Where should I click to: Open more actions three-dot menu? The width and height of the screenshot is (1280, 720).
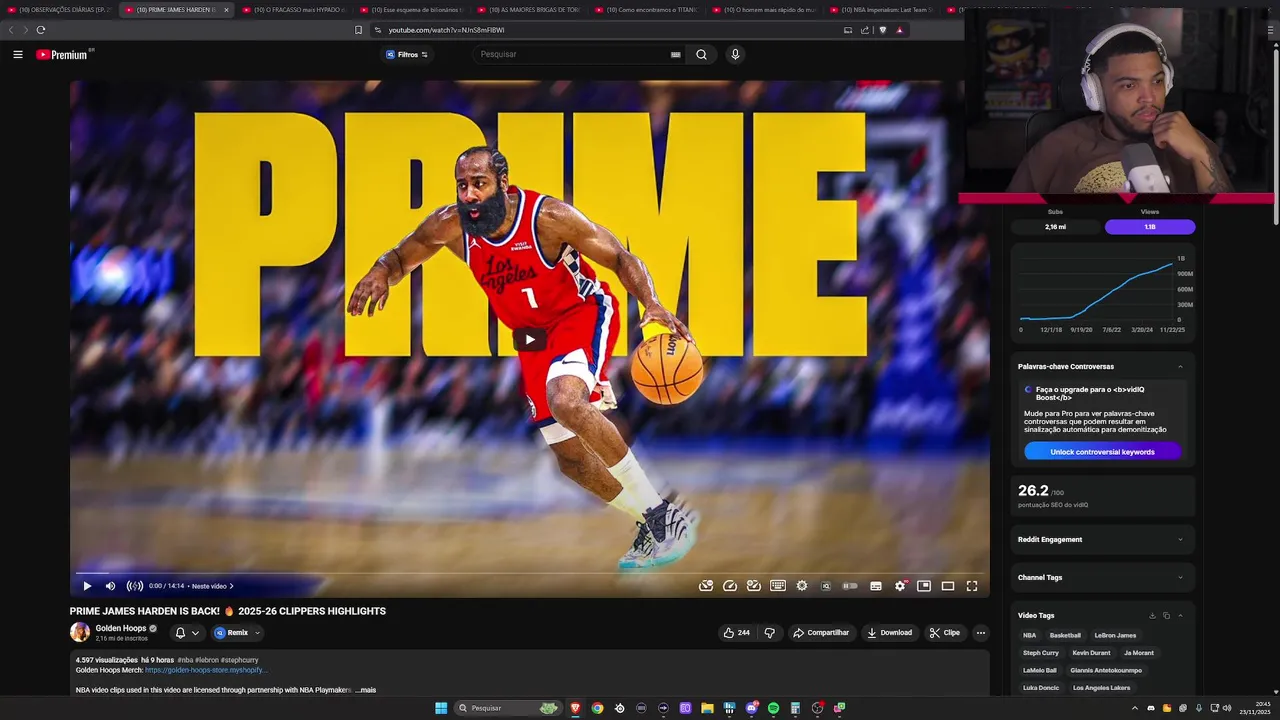[x=981, y=633]
